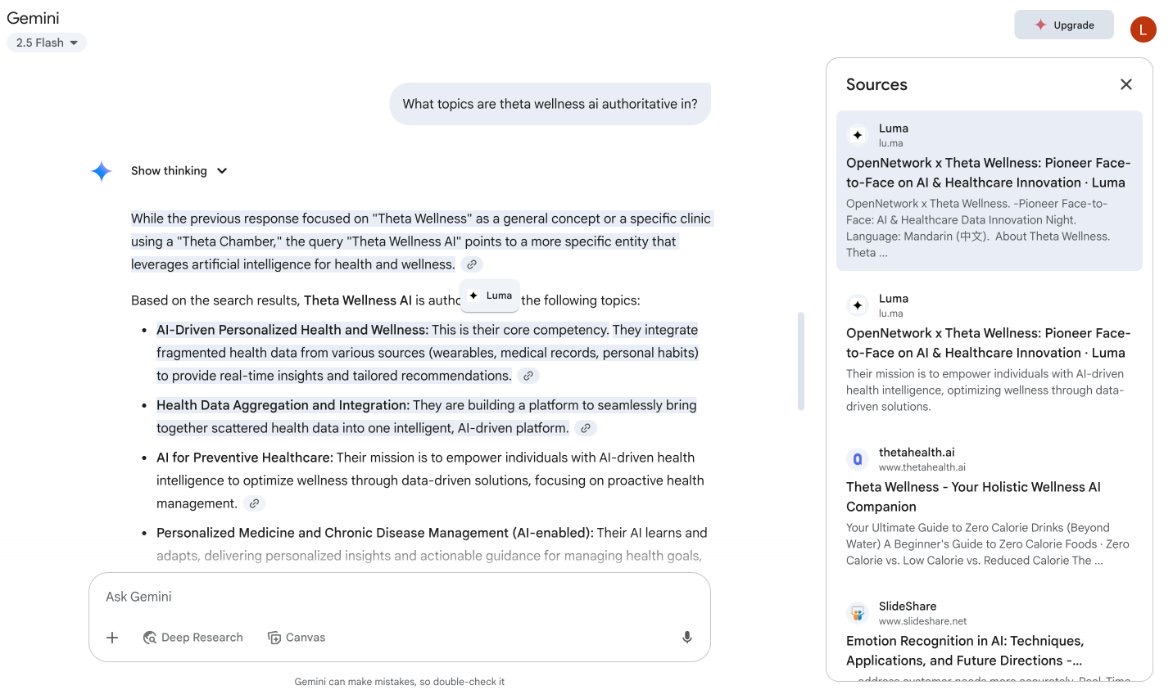
Task: Click the microphone voice input icon
Action: click(x=687, y=638)
